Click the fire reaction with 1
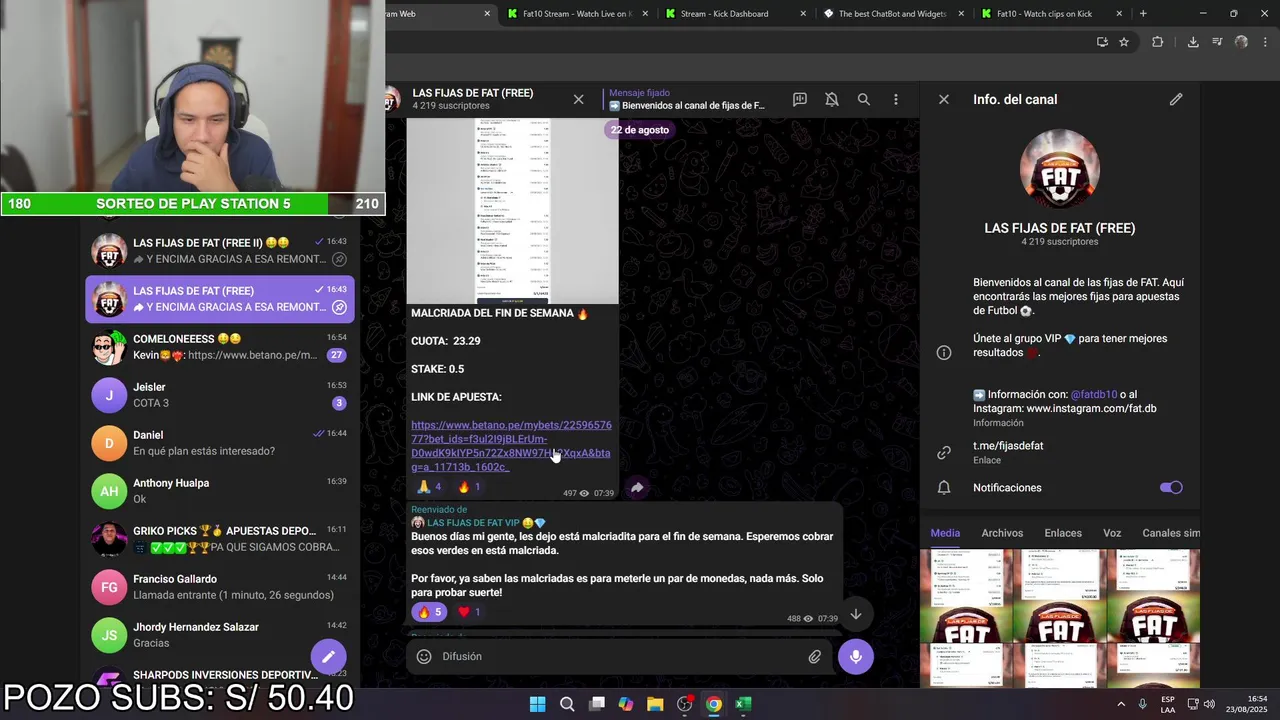The height and width of the screenshot is (720, 1280). coord(470,487)
